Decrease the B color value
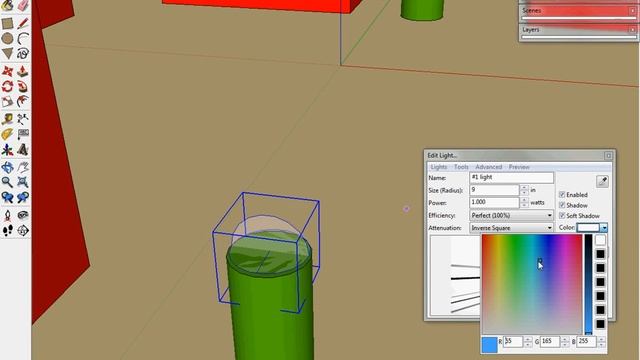The image size is (640, 360). (x=602, y=344)
